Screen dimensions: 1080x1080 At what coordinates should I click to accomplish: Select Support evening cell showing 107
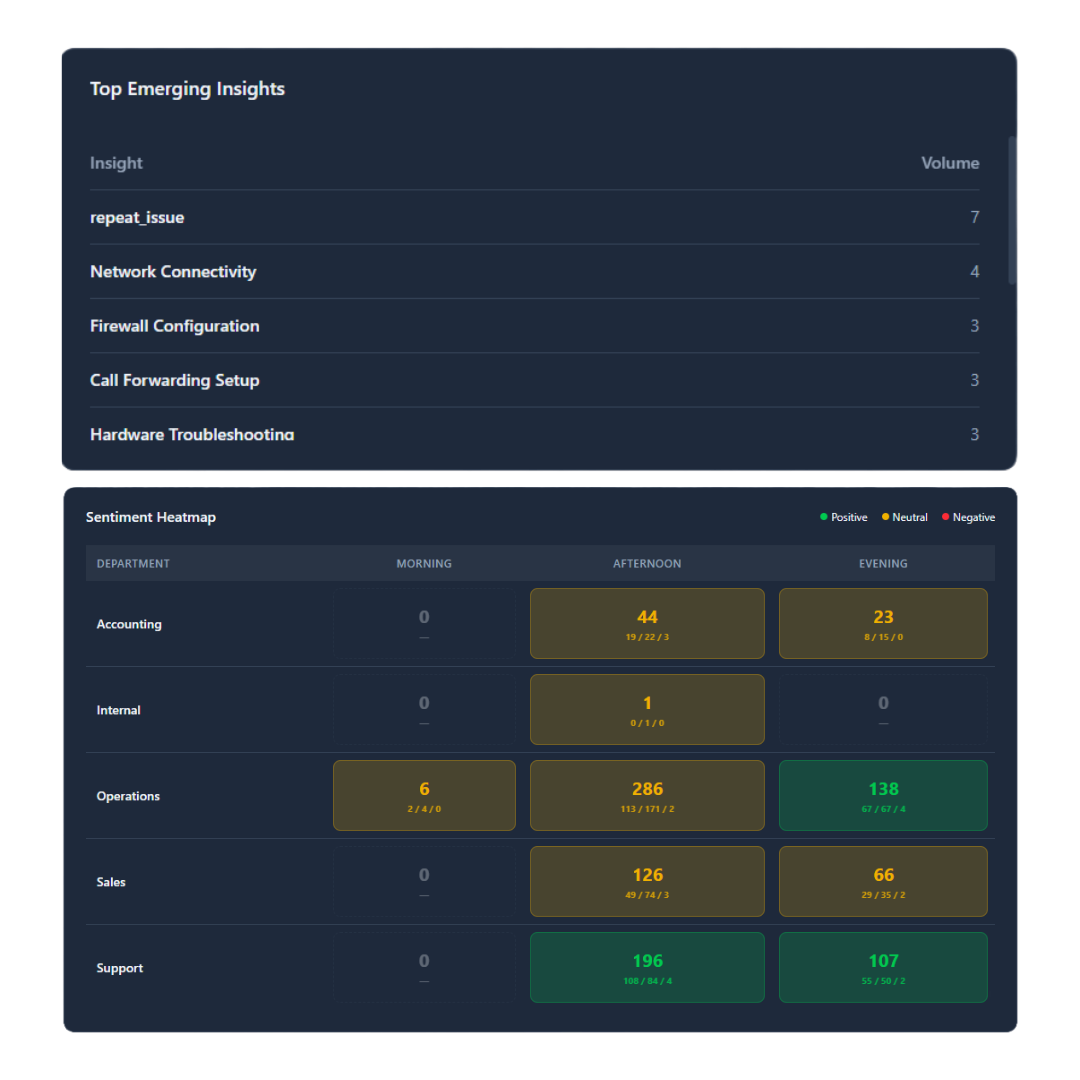tap(883, 968)
